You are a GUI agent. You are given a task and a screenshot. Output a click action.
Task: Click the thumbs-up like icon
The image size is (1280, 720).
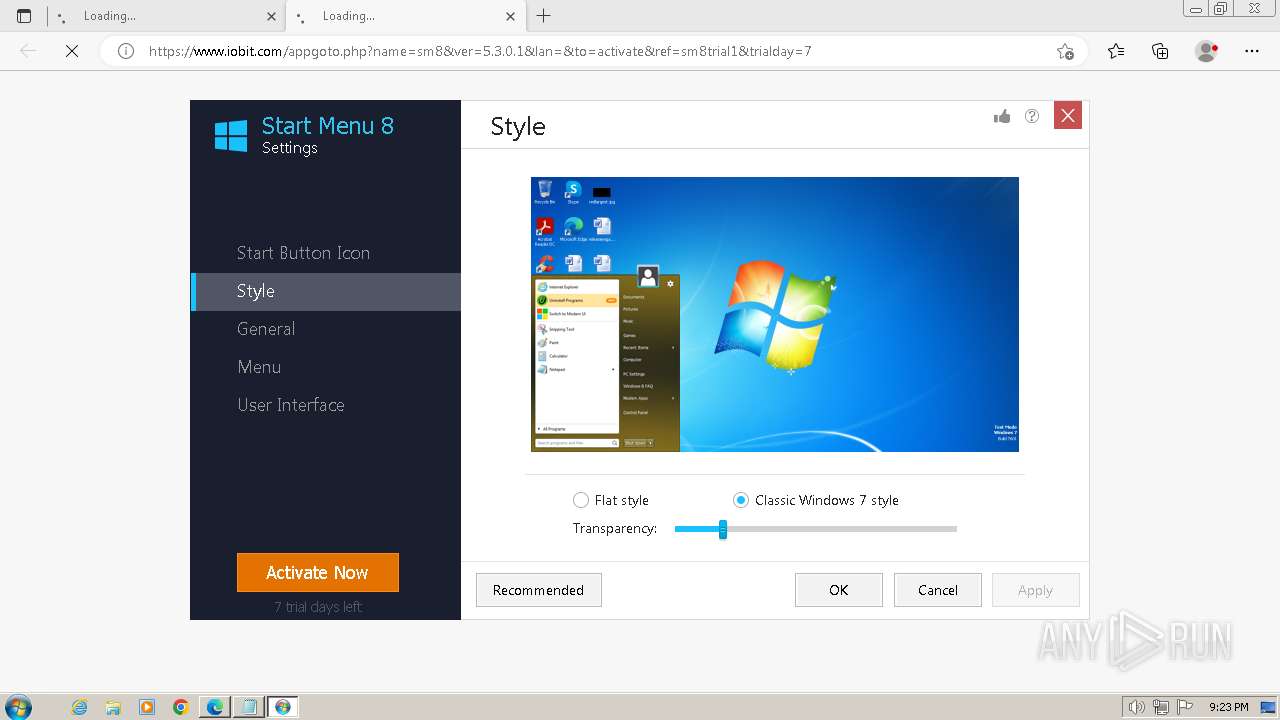pos(1002,116)
